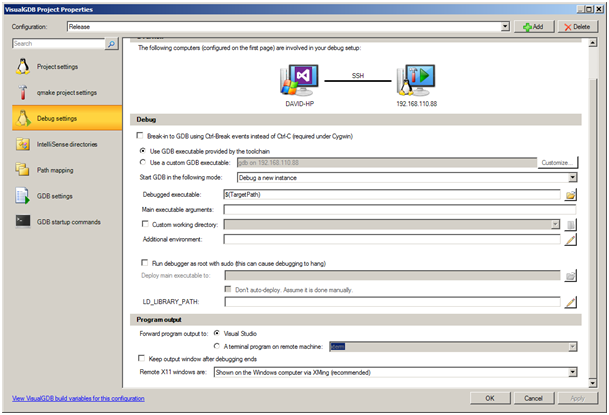Click the DAVID-HP Windows computer icon

(299, 80)
